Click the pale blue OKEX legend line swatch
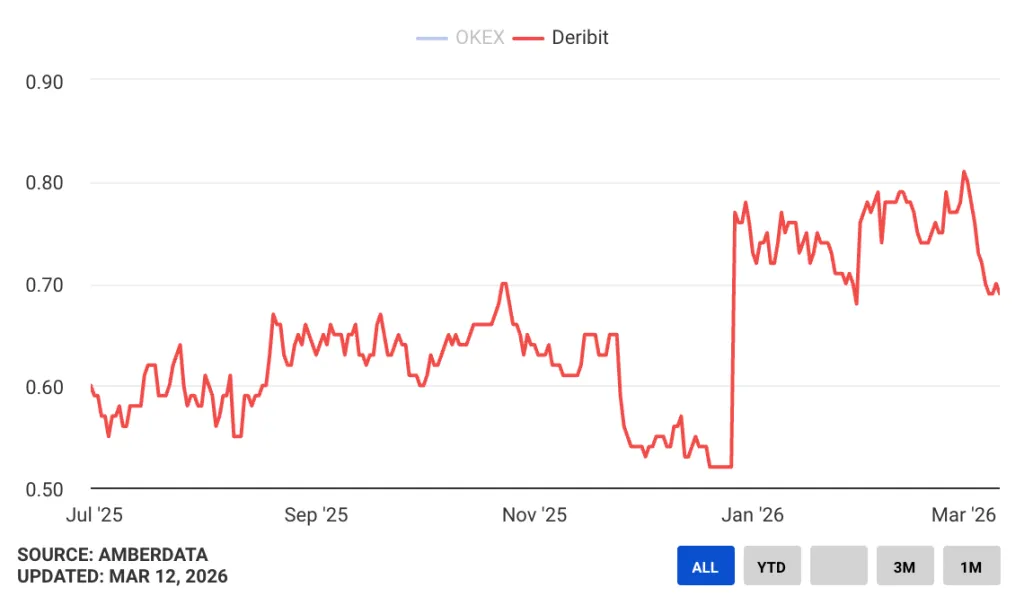 431,38
